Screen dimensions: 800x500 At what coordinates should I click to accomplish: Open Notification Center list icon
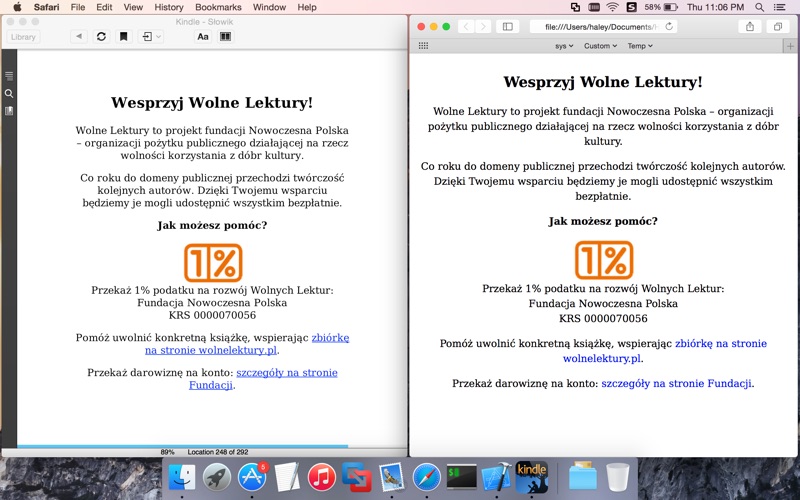coord(780,7)
